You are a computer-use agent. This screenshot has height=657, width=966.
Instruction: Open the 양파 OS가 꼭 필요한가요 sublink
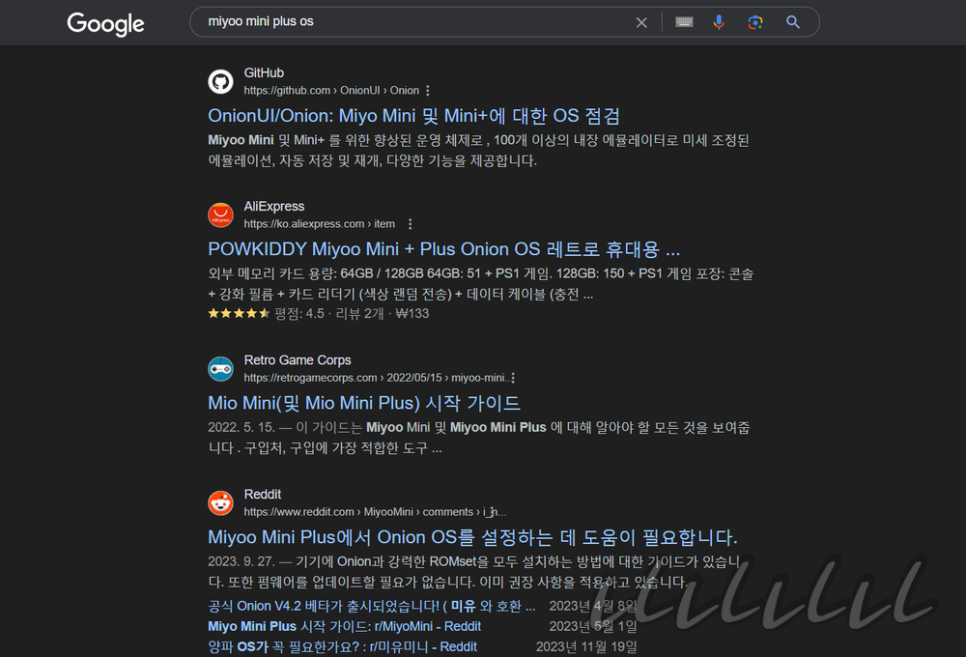(342, 647)
